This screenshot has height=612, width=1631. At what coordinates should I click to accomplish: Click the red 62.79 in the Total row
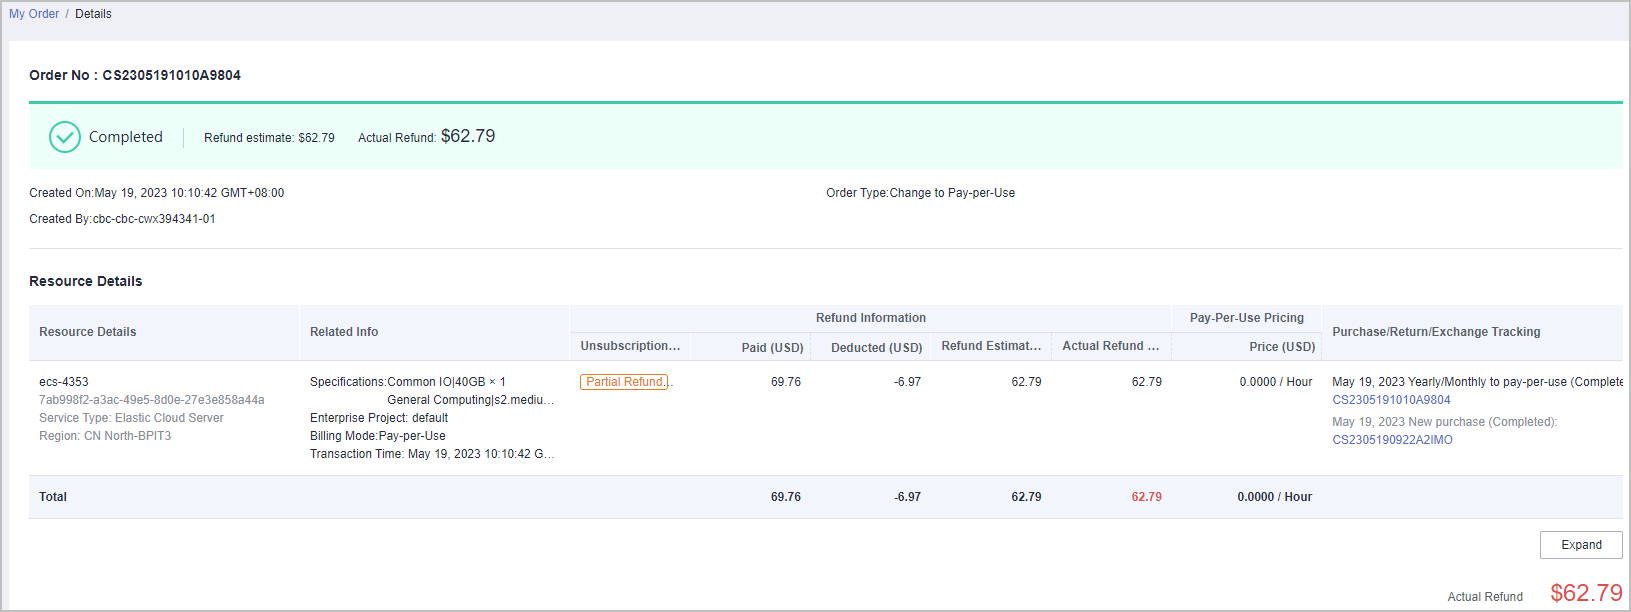click(x=1146, y=497)
